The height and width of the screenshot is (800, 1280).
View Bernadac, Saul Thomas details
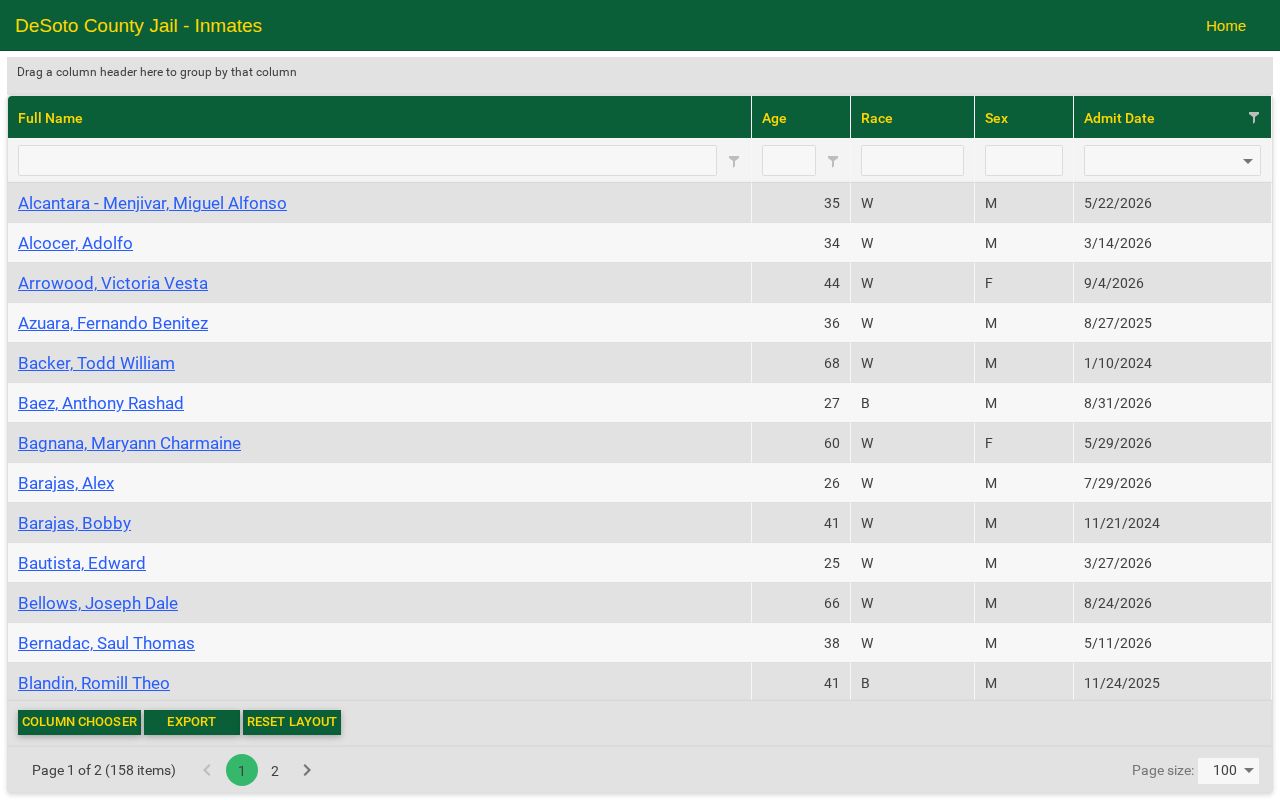tap(106, 643)
